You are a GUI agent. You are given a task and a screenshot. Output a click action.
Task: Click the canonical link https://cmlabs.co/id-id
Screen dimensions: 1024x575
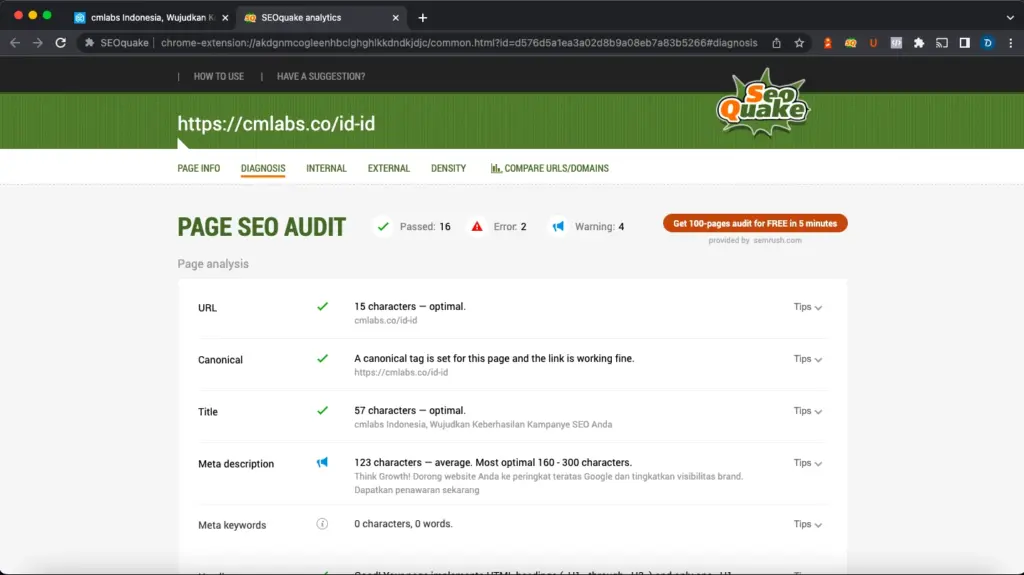401,372
